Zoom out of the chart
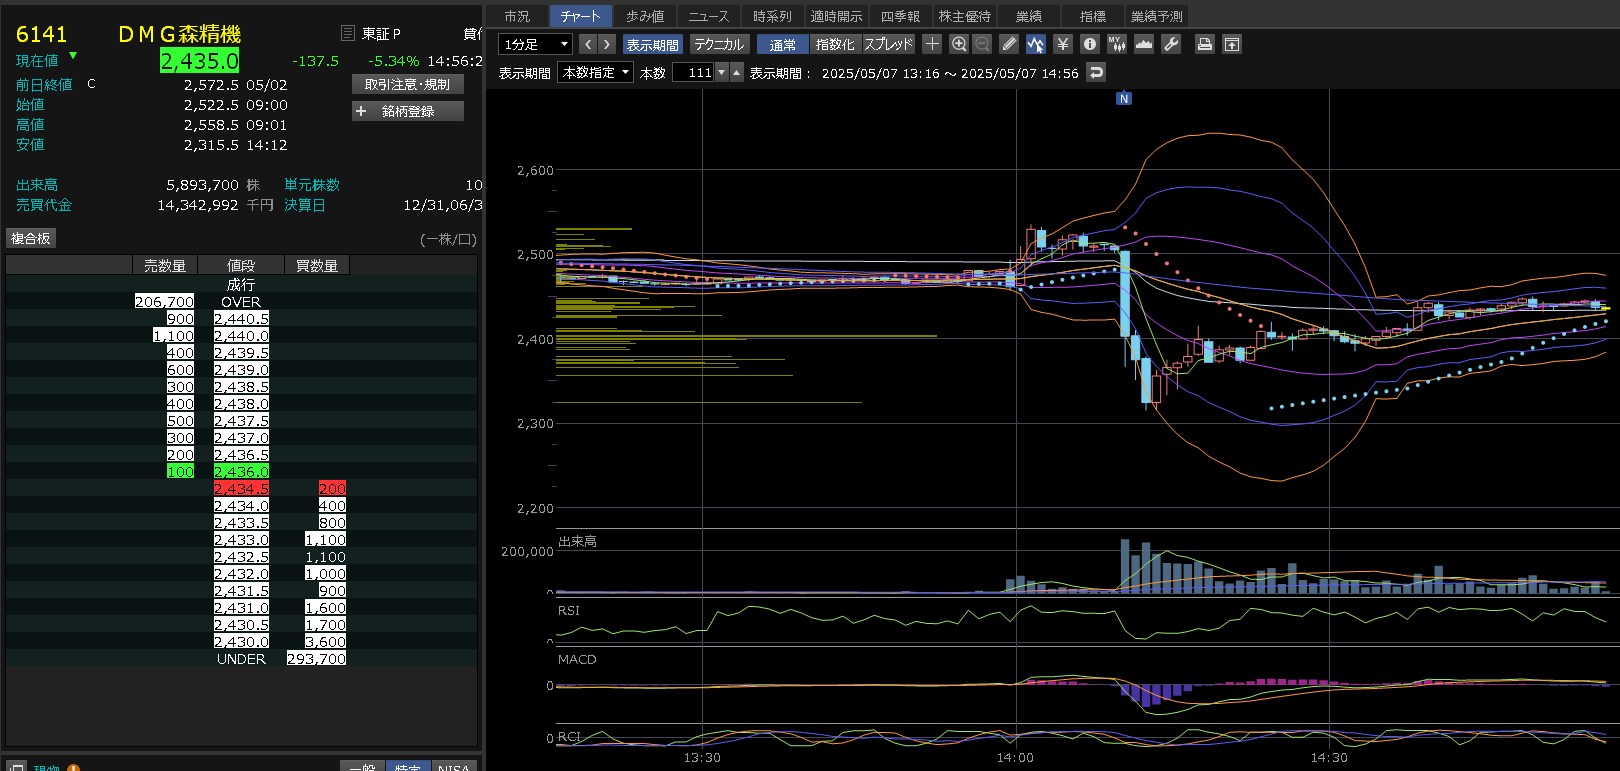The image size is (1620, 771). click(x=982, y=44)
